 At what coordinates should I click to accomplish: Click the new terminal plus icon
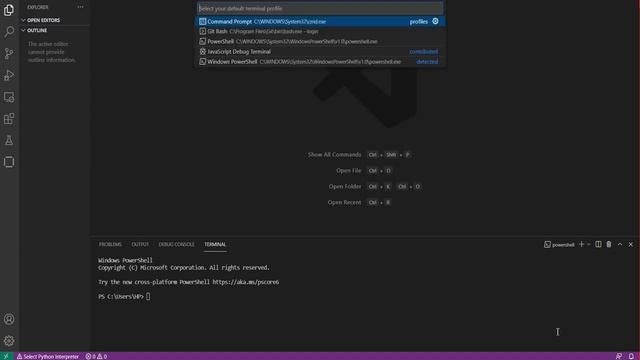(582, 244)
